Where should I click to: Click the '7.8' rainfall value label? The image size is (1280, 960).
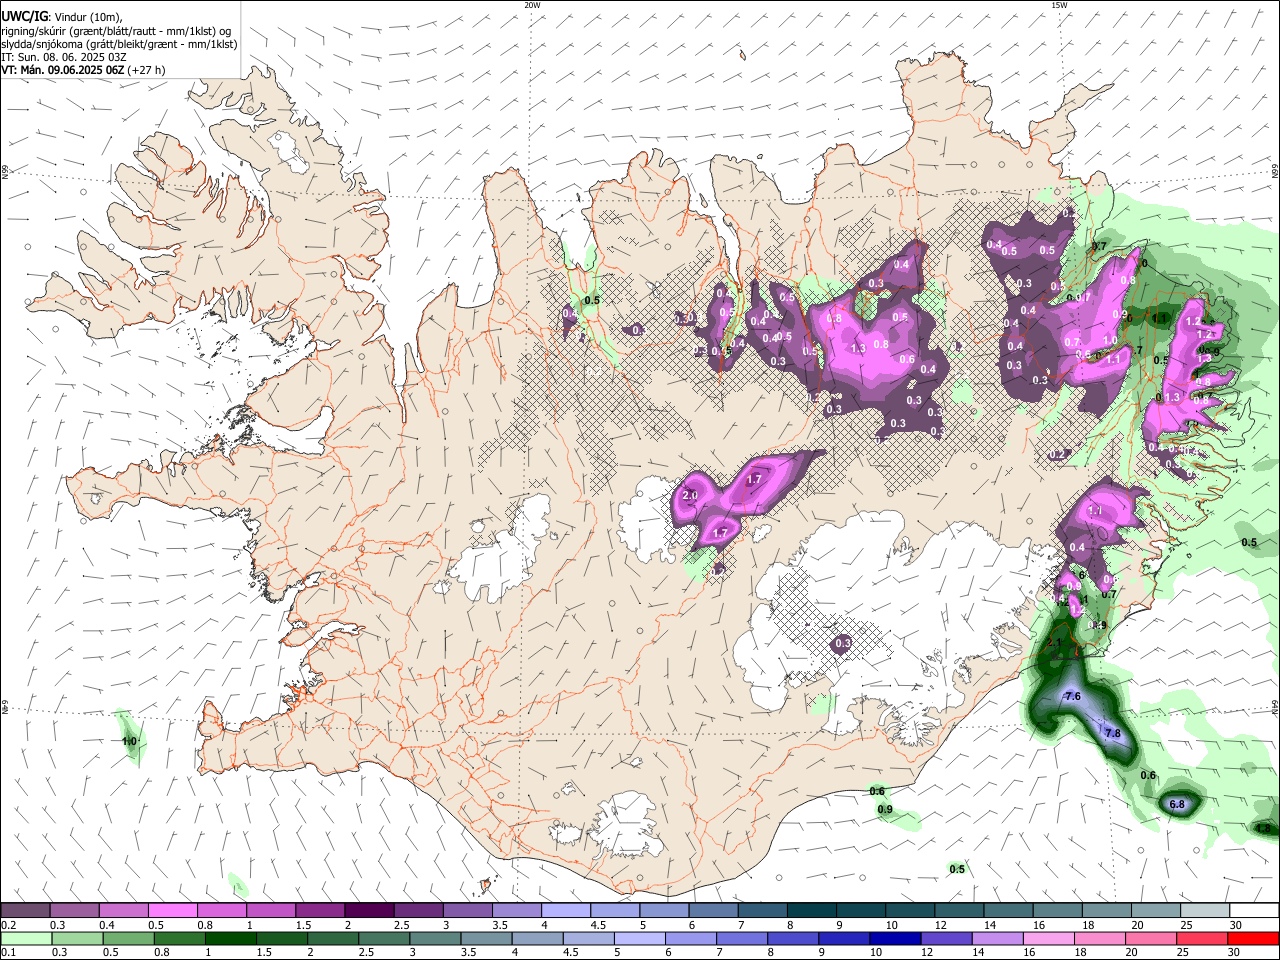point(1113,734)
